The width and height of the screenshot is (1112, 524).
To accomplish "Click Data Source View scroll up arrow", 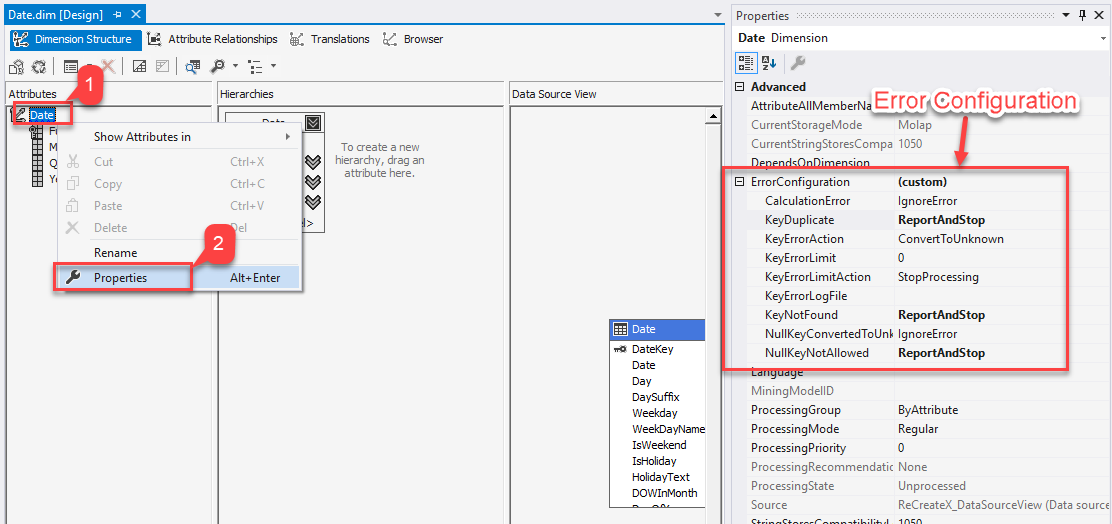I will [x=715, y=116].
